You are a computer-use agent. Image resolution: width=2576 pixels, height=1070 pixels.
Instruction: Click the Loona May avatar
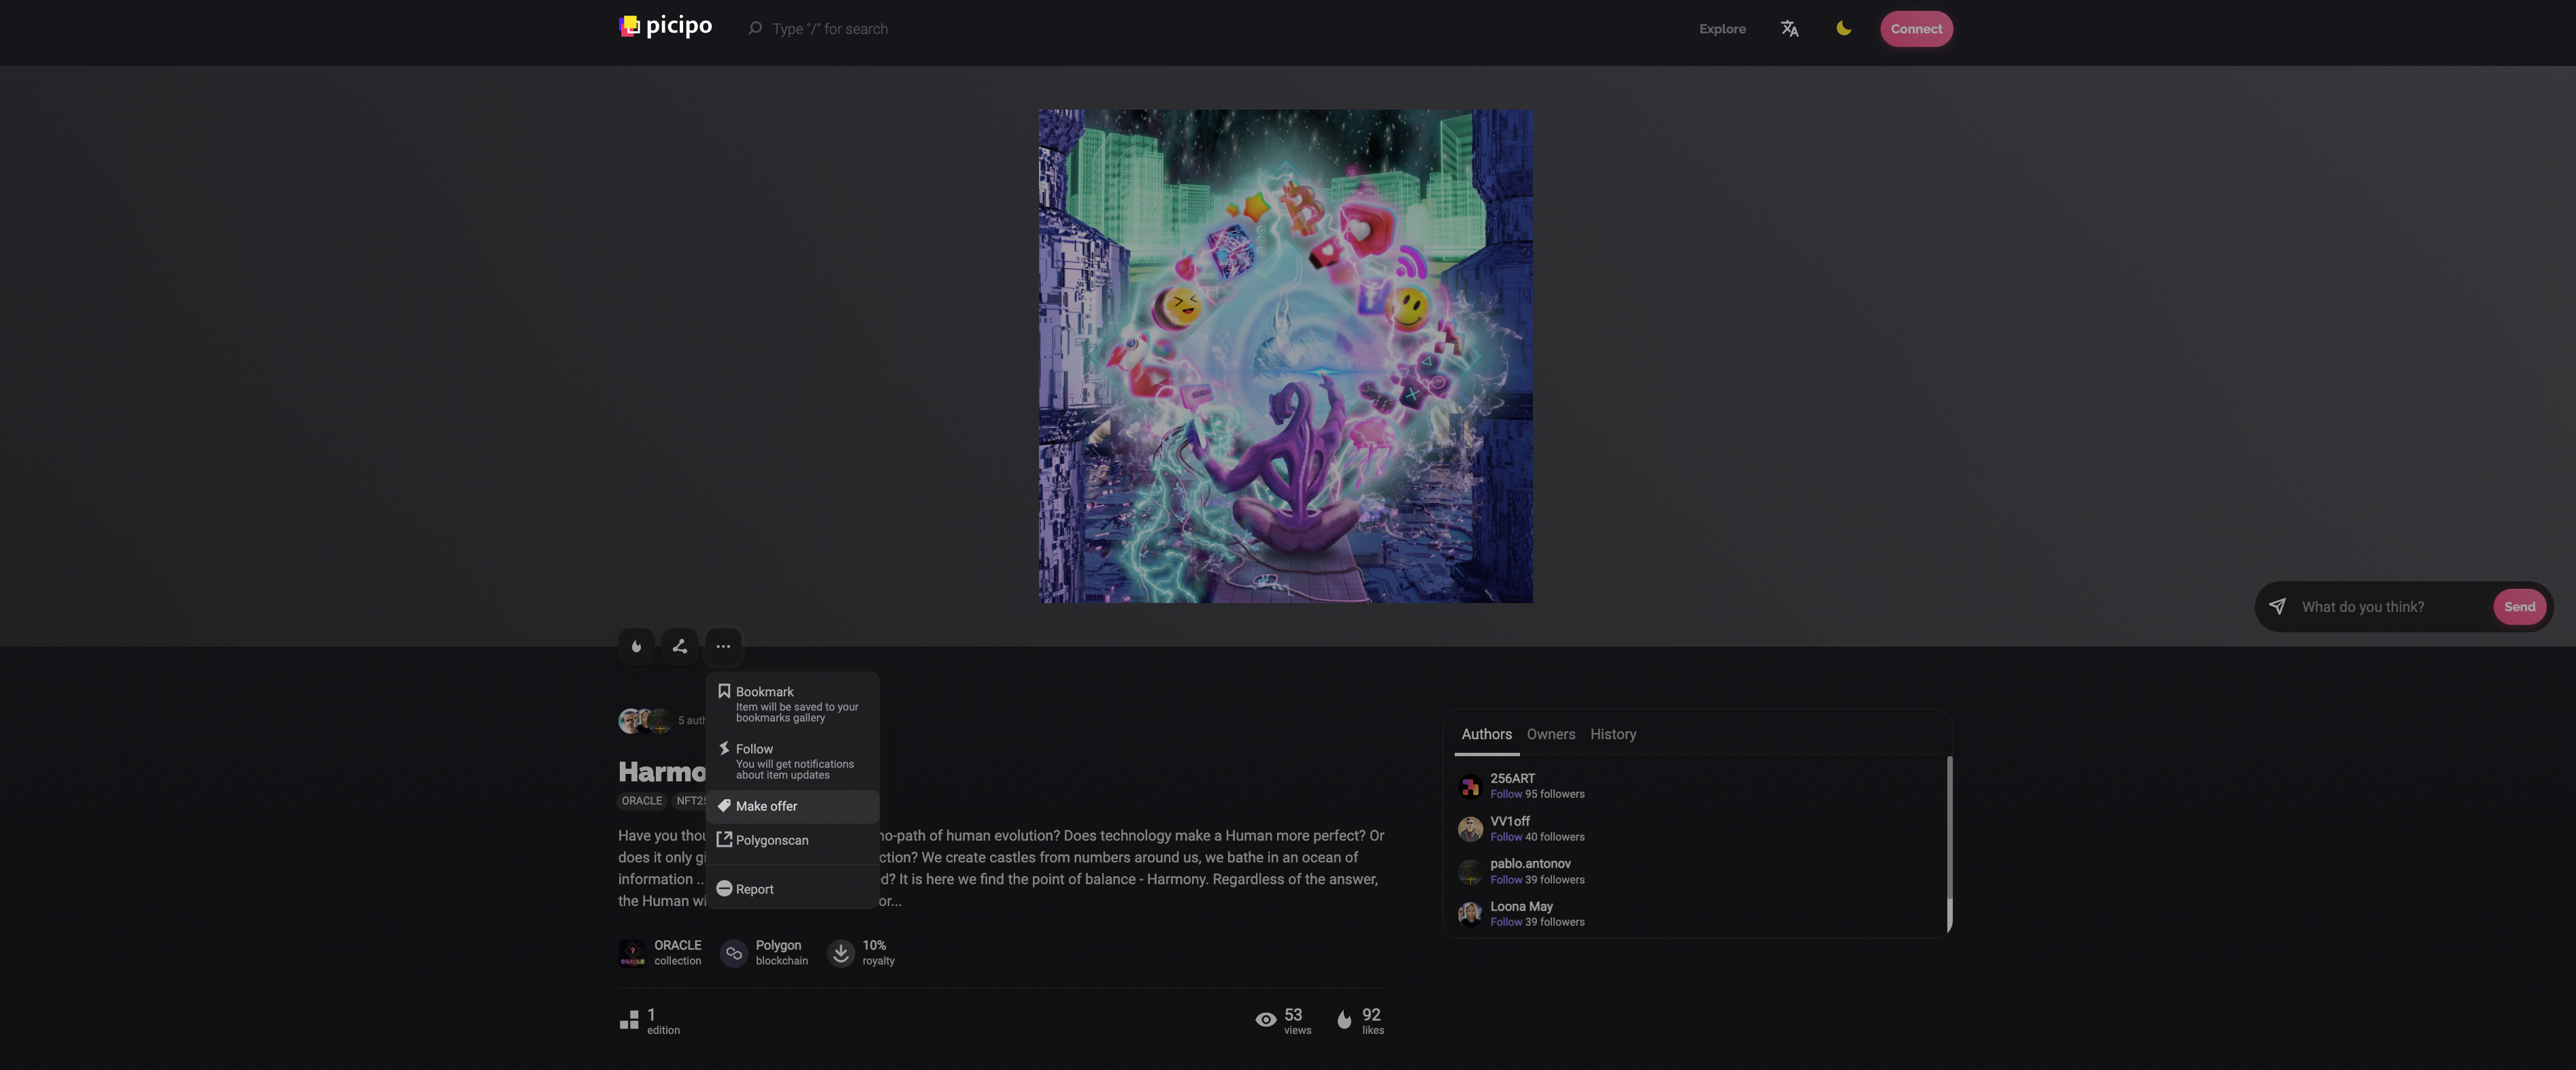pyautogui.click(x=1470, y=914)
